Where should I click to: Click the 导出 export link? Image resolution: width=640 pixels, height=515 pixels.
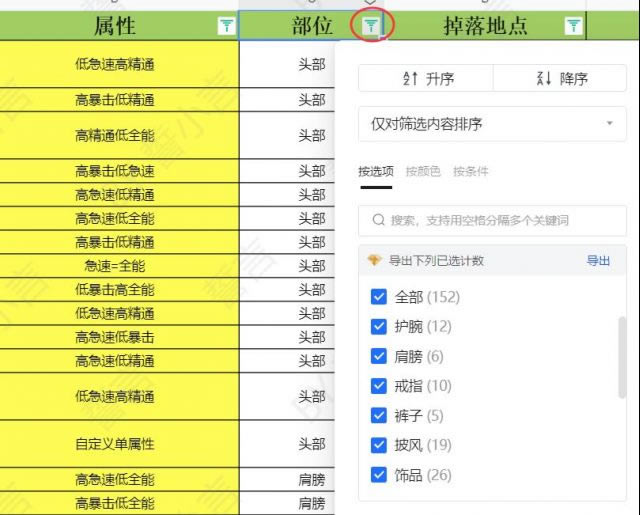598,260
